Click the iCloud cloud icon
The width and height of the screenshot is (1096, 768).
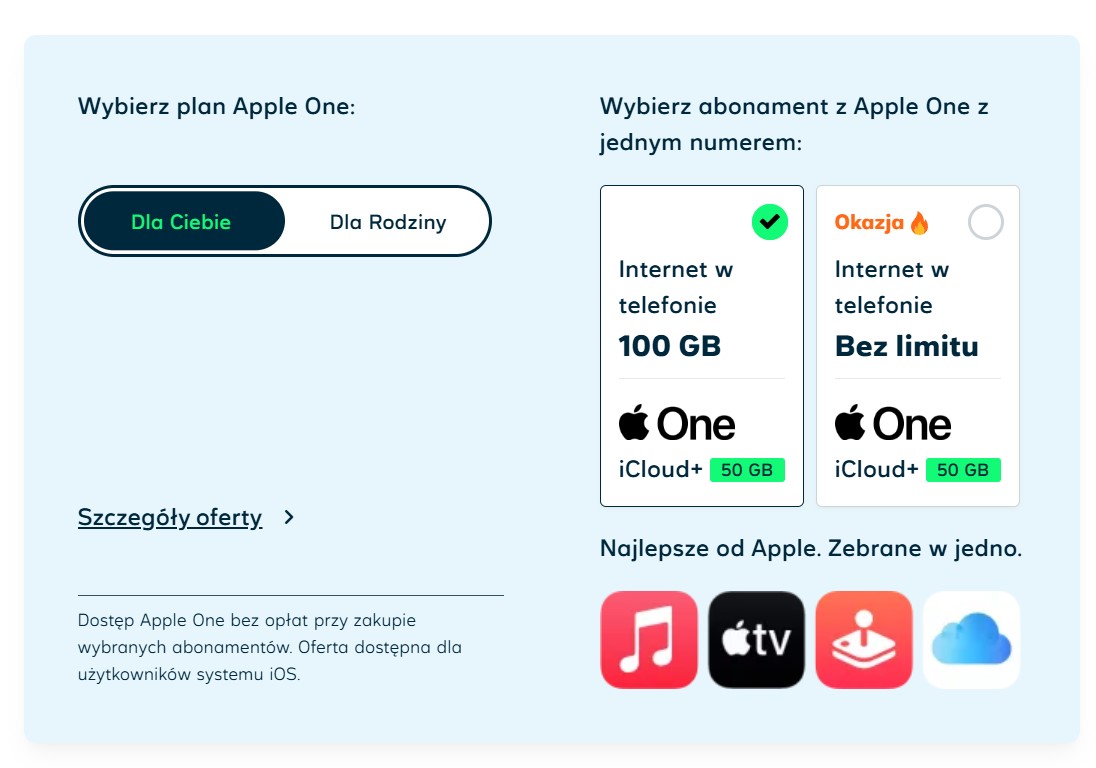(x=971, y=640)
